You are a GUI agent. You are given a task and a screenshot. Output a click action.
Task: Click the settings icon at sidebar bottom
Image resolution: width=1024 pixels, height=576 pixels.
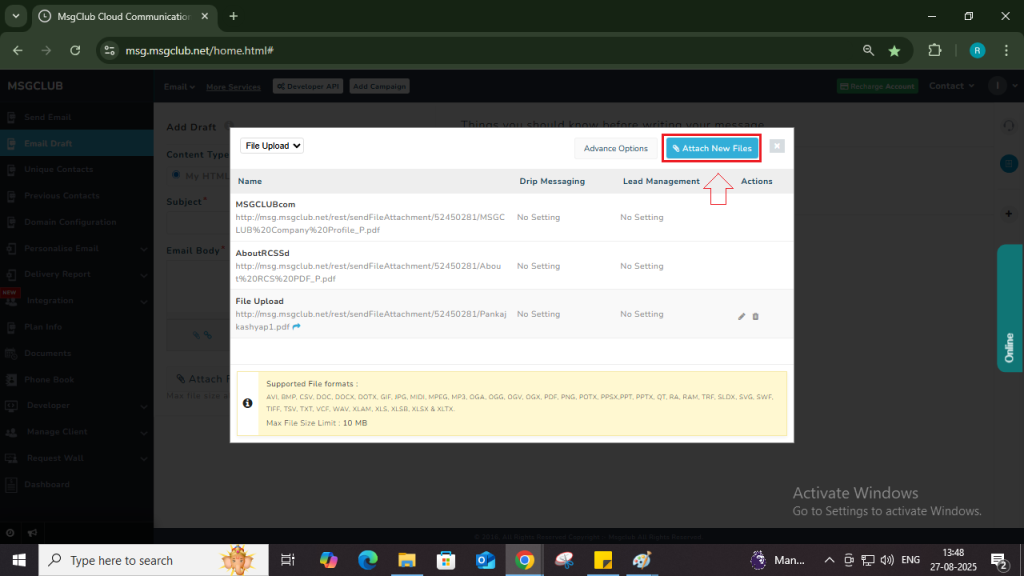click(x=10, y=533)
